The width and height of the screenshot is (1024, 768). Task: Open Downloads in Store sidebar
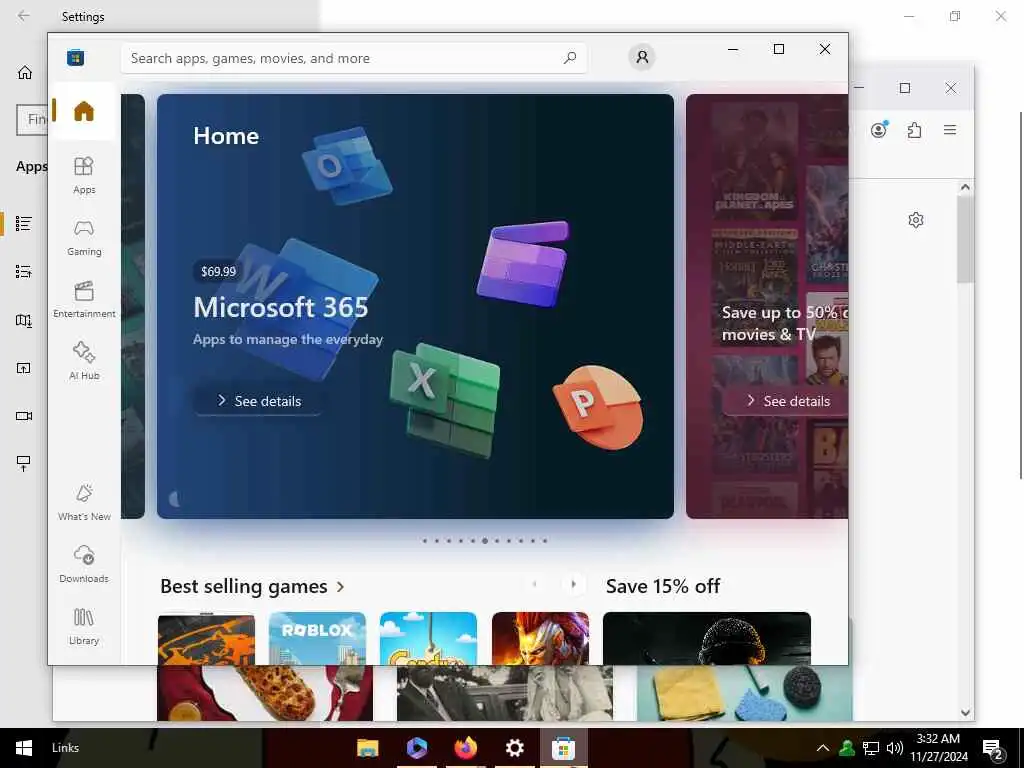click(84, 564)
